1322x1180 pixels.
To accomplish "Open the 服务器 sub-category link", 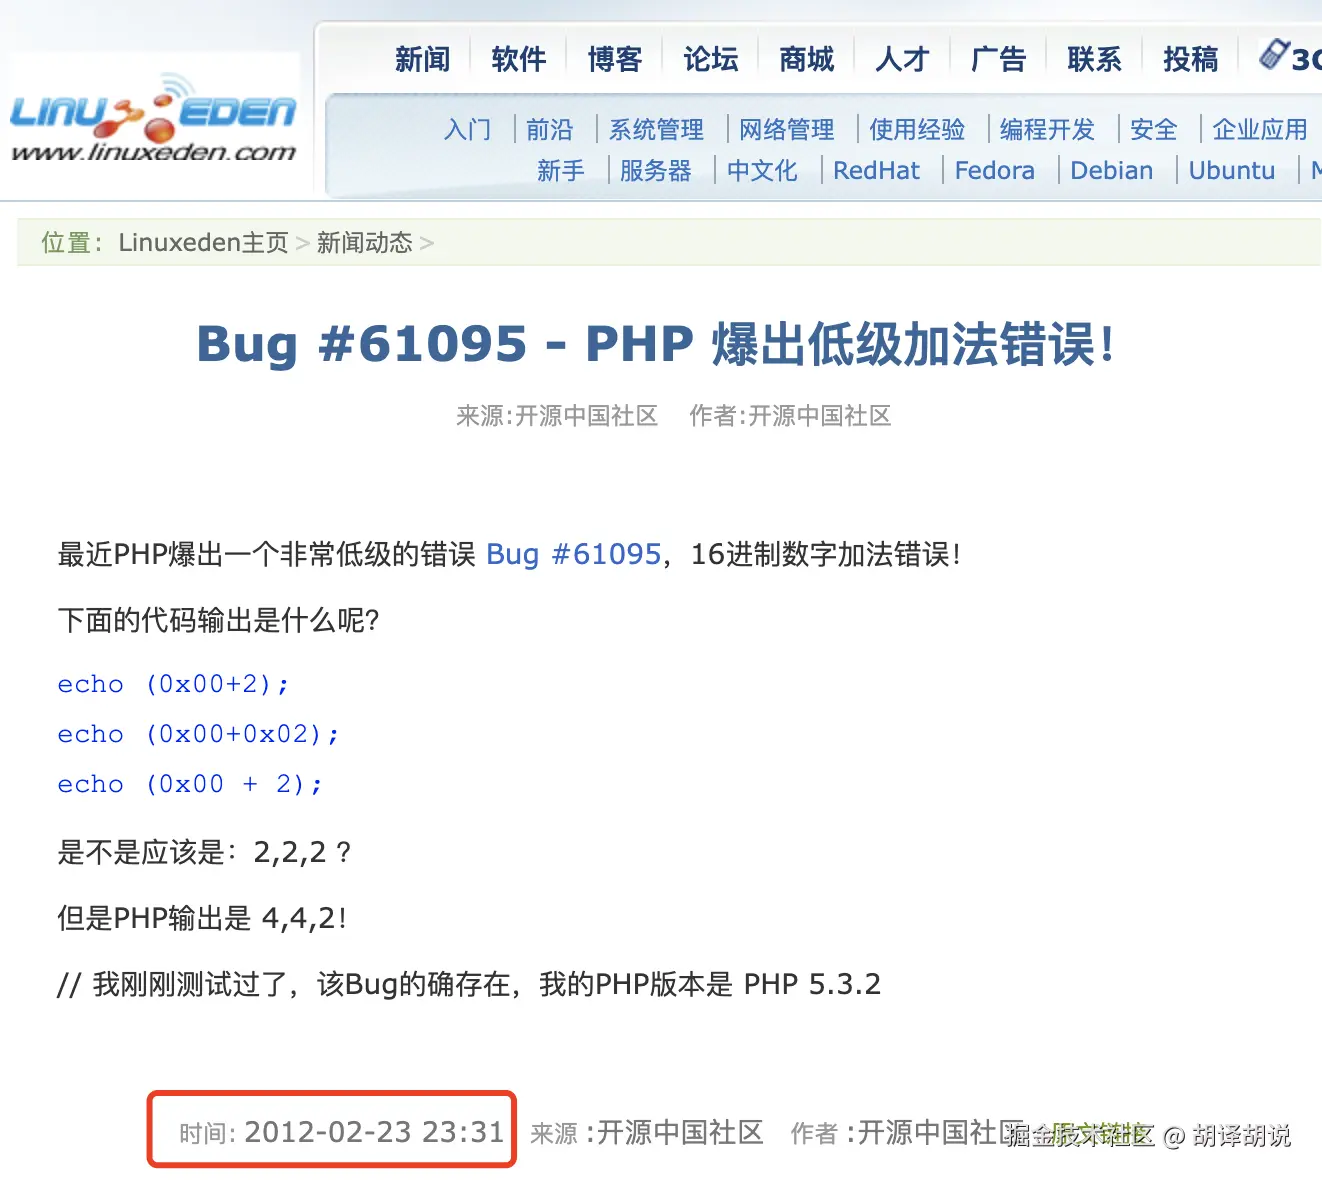I will click(x=655, y=171).
